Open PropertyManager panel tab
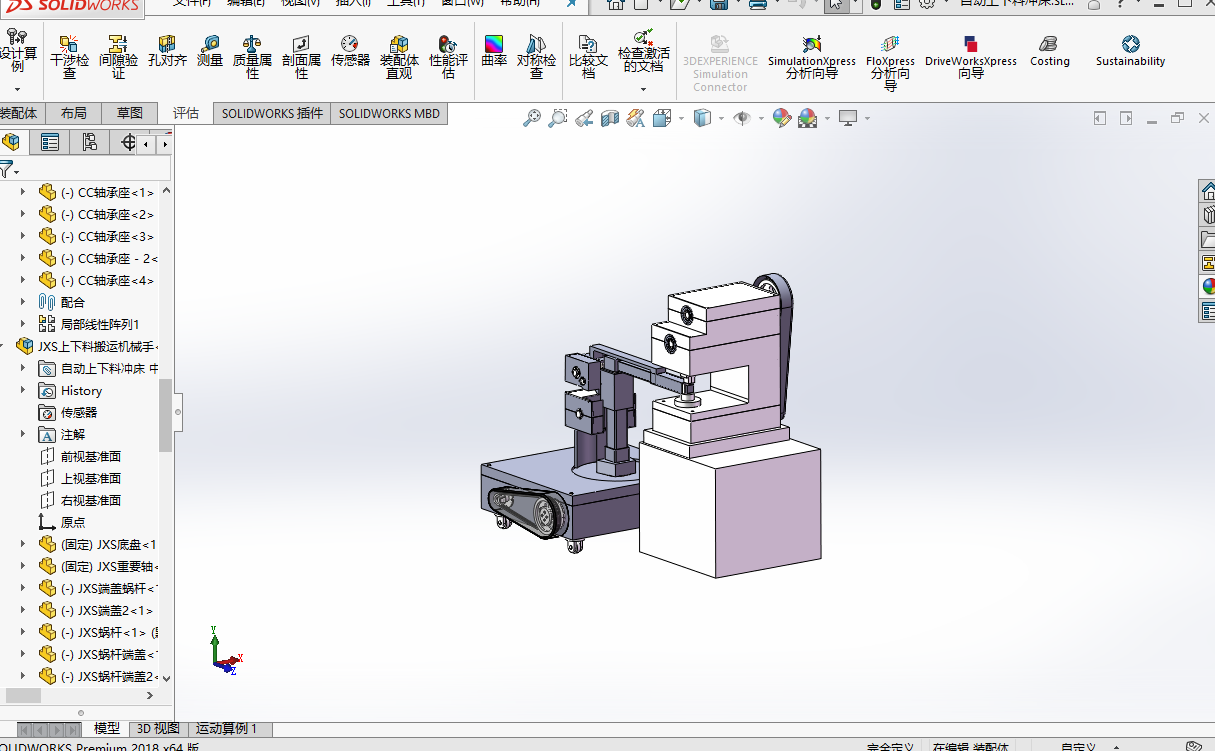 tap(49, 142)
